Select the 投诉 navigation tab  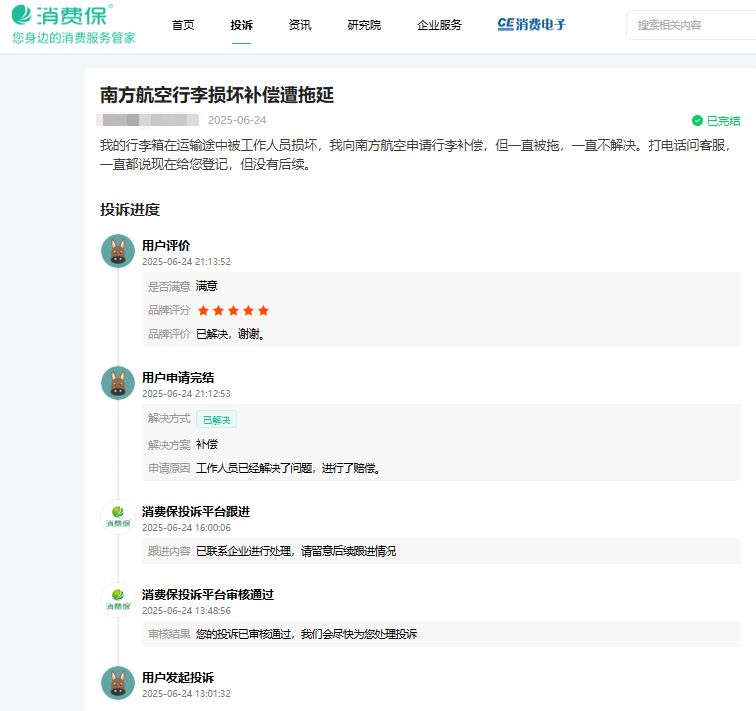(x=242, y=25)
